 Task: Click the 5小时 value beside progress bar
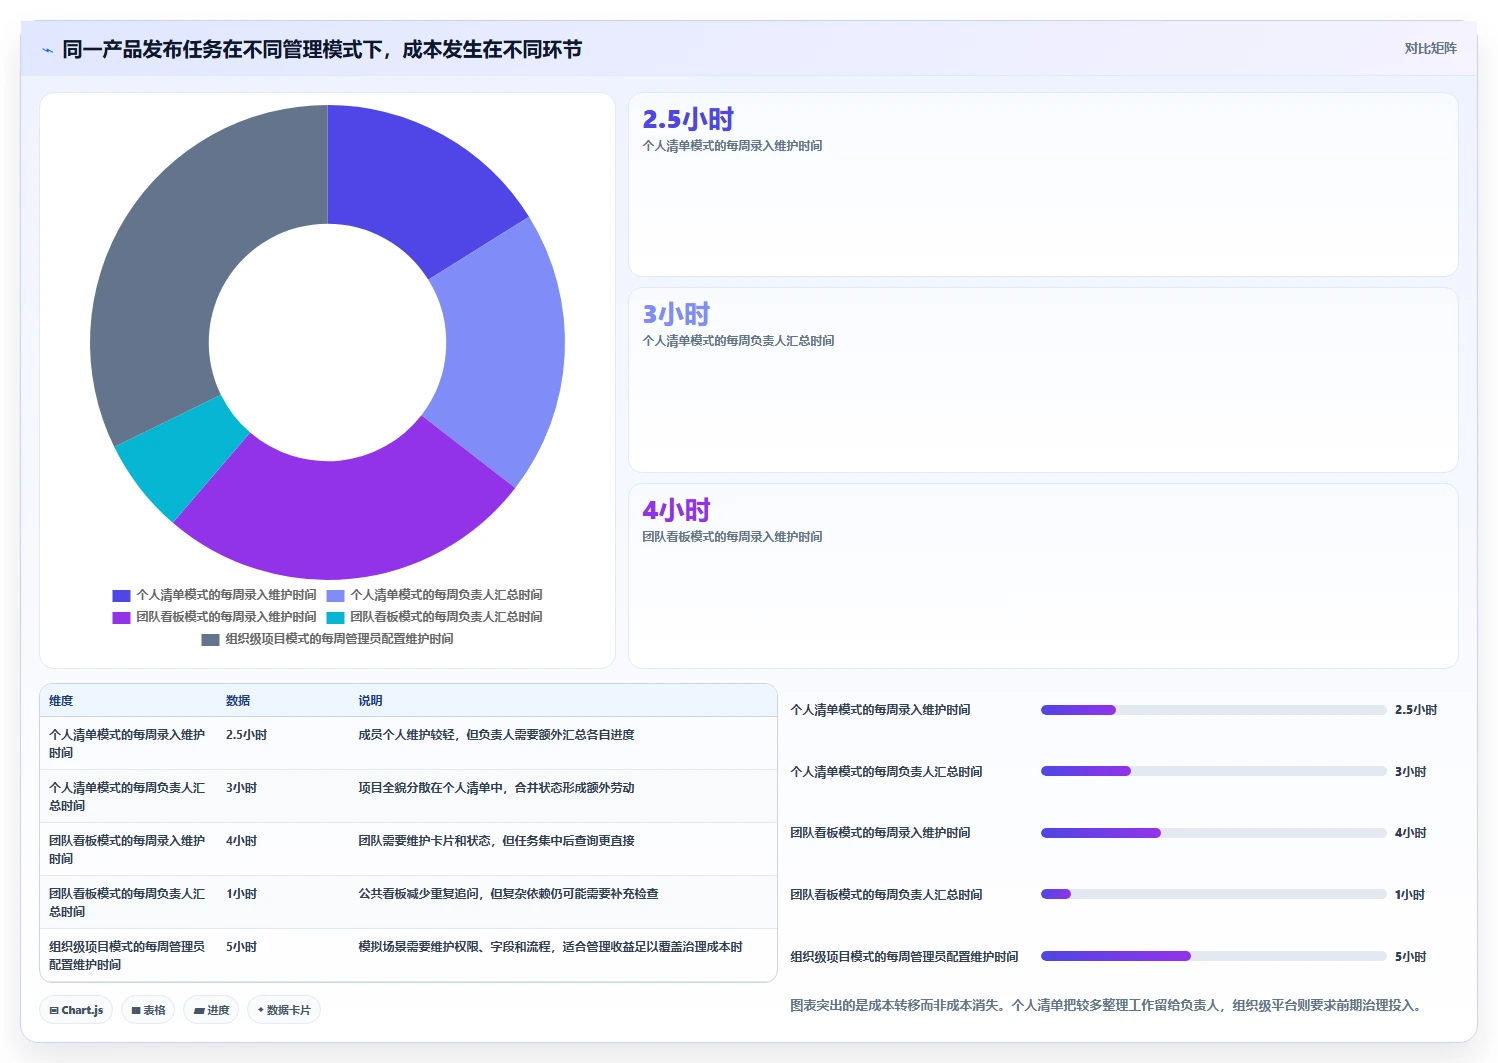click(1410, 957)
